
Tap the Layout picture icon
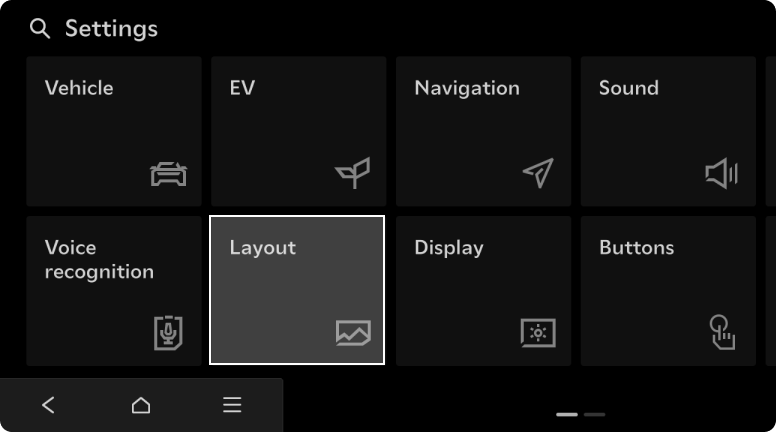pyautogui.click(x=353, y=332)
